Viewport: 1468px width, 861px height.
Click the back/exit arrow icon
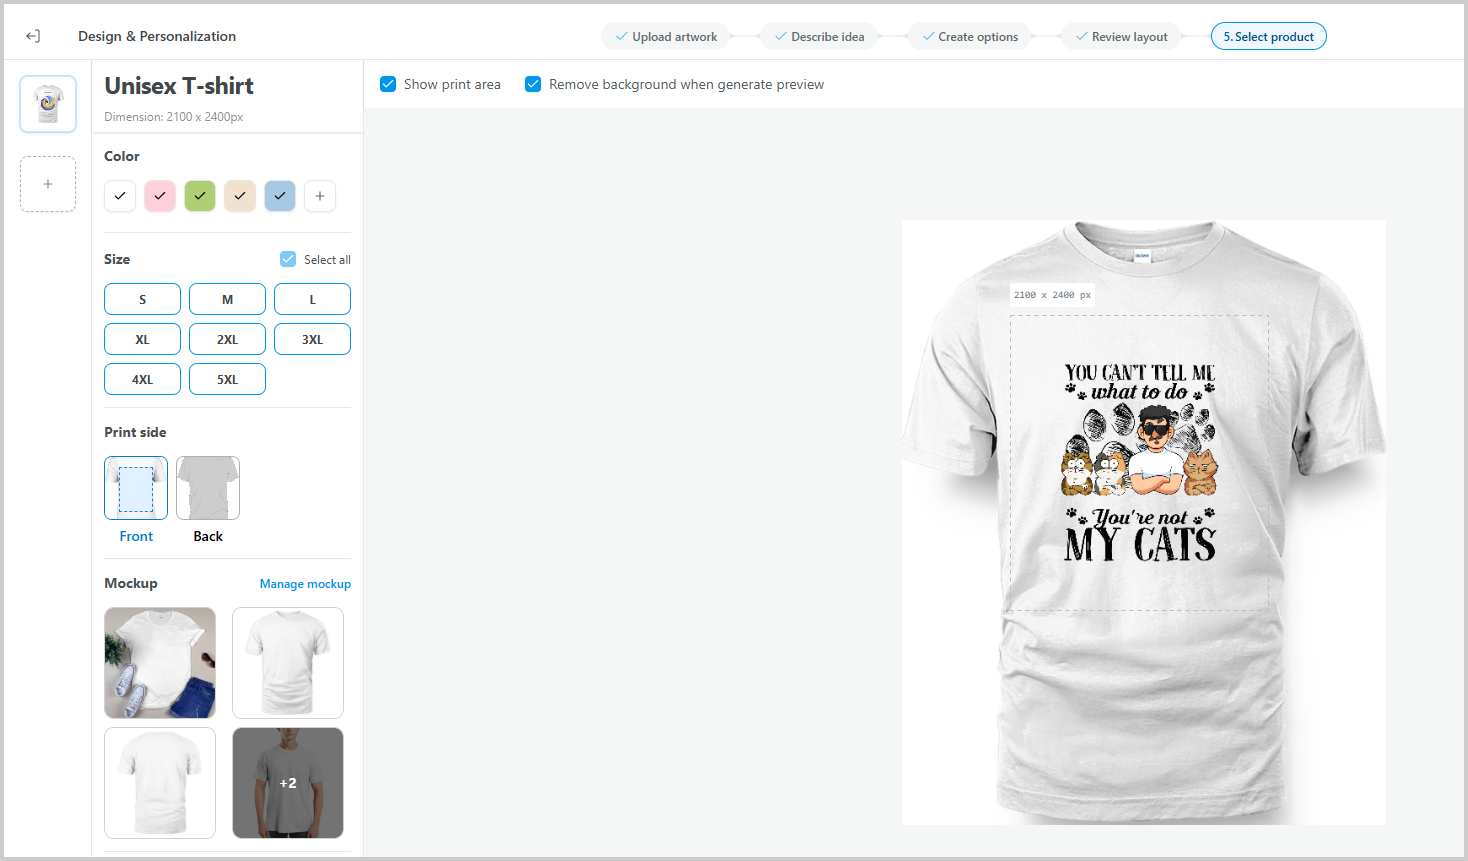coord(33,36)
